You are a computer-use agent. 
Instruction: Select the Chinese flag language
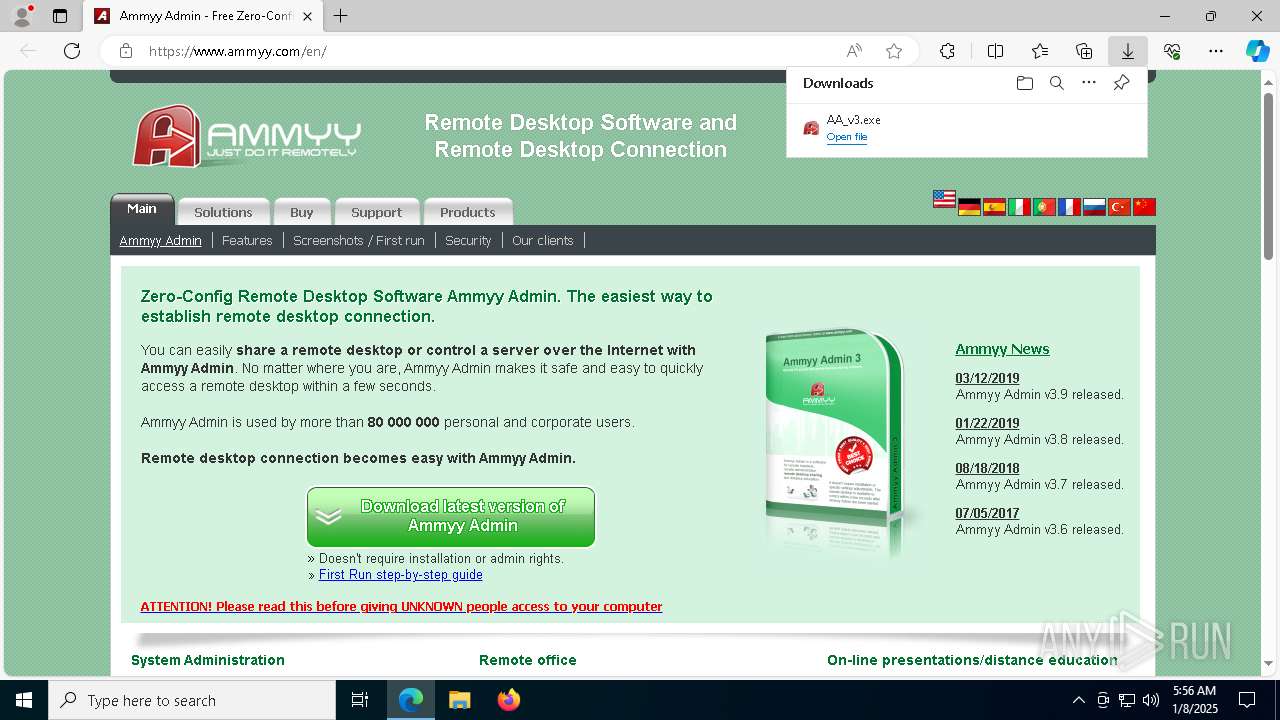(1144, 207)
